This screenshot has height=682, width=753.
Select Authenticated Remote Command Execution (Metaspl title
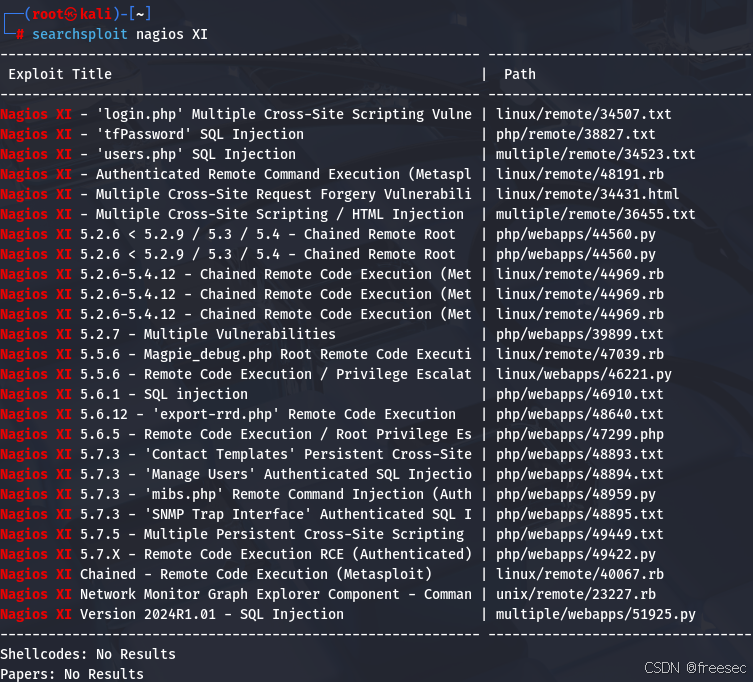[x=236, y=174]
